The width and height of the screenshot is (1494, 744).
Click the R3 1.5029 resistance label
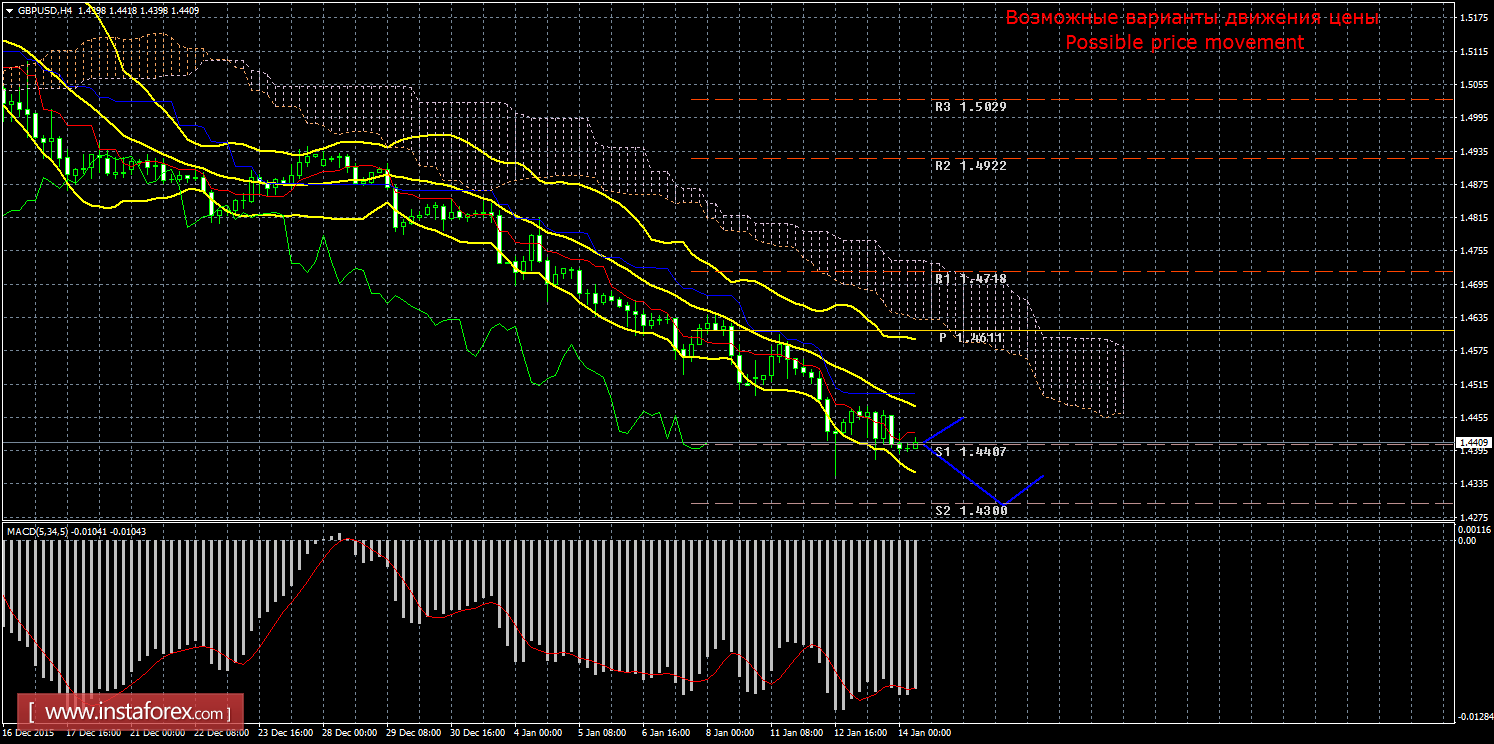(969, 107)
